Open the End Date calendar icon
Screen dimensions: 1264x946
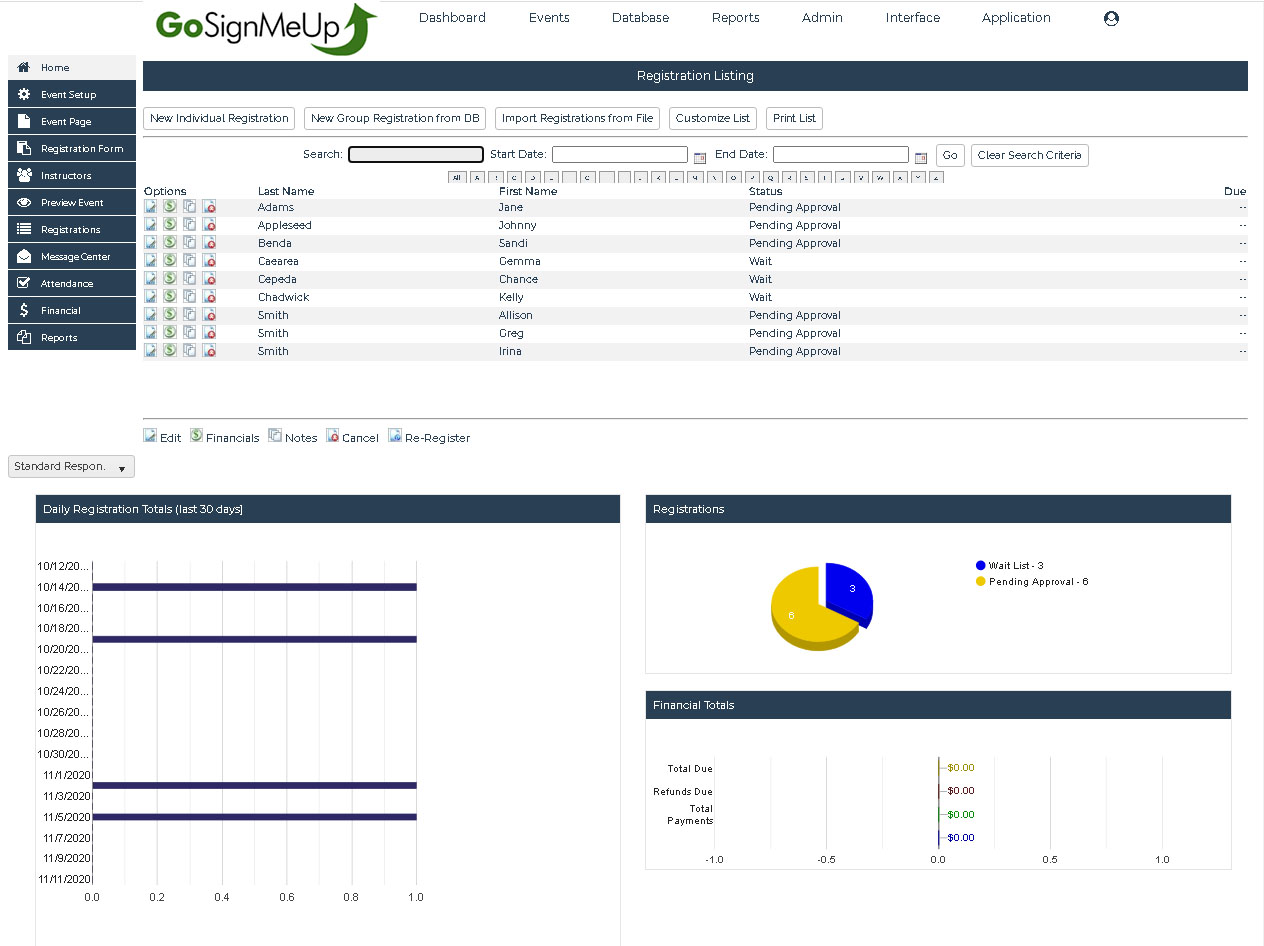[x=920, y=155]
